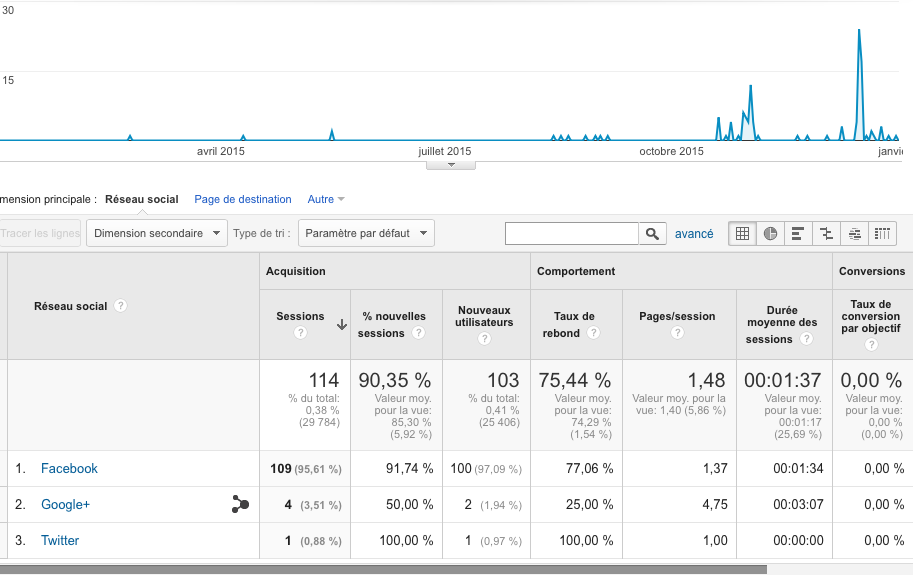Select the pivot table view icon
Screen dimensions: 913x577
point(882,234)
